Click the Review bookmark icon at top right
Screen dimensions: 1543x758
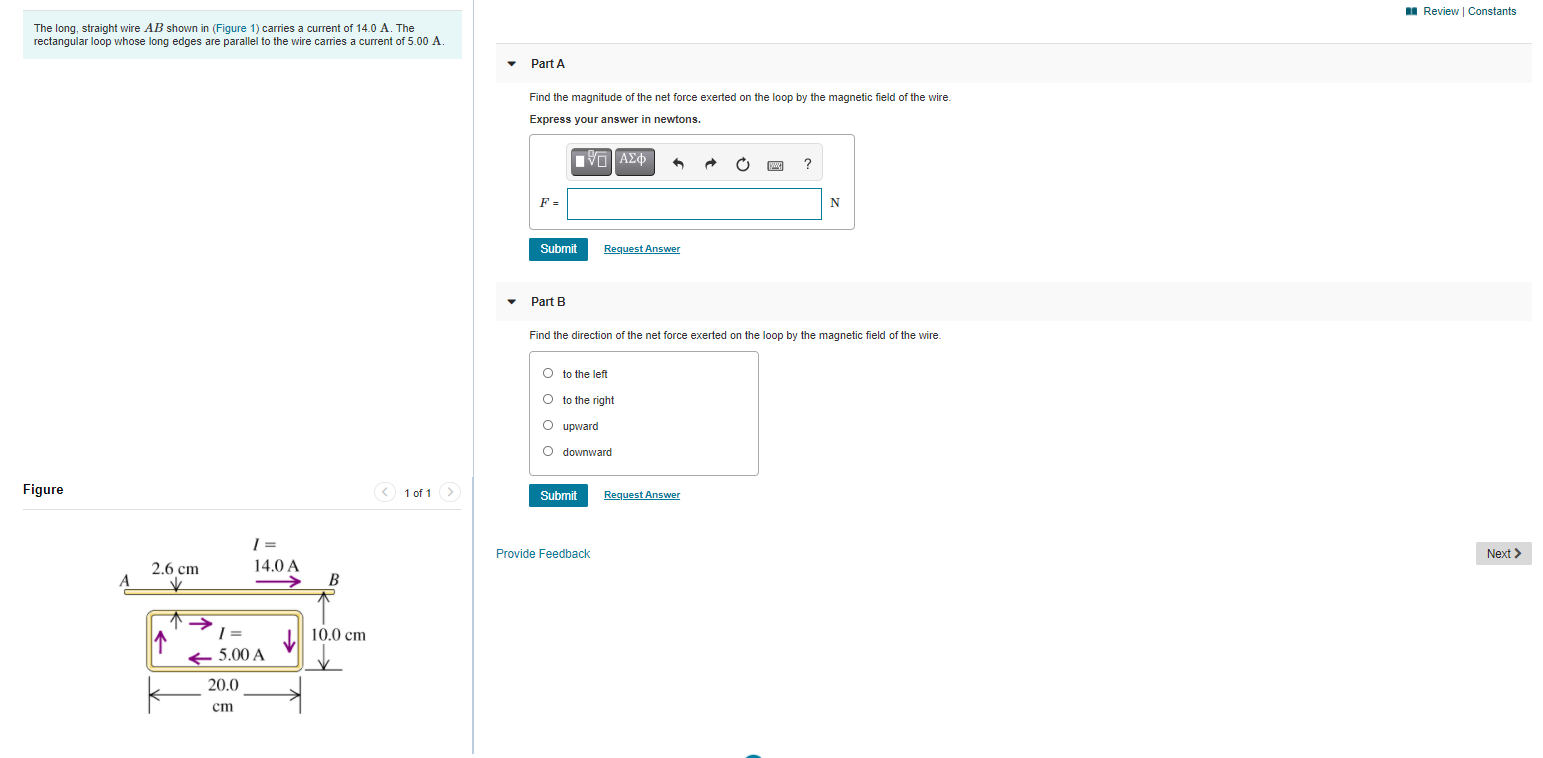(x=1411, y=10)
